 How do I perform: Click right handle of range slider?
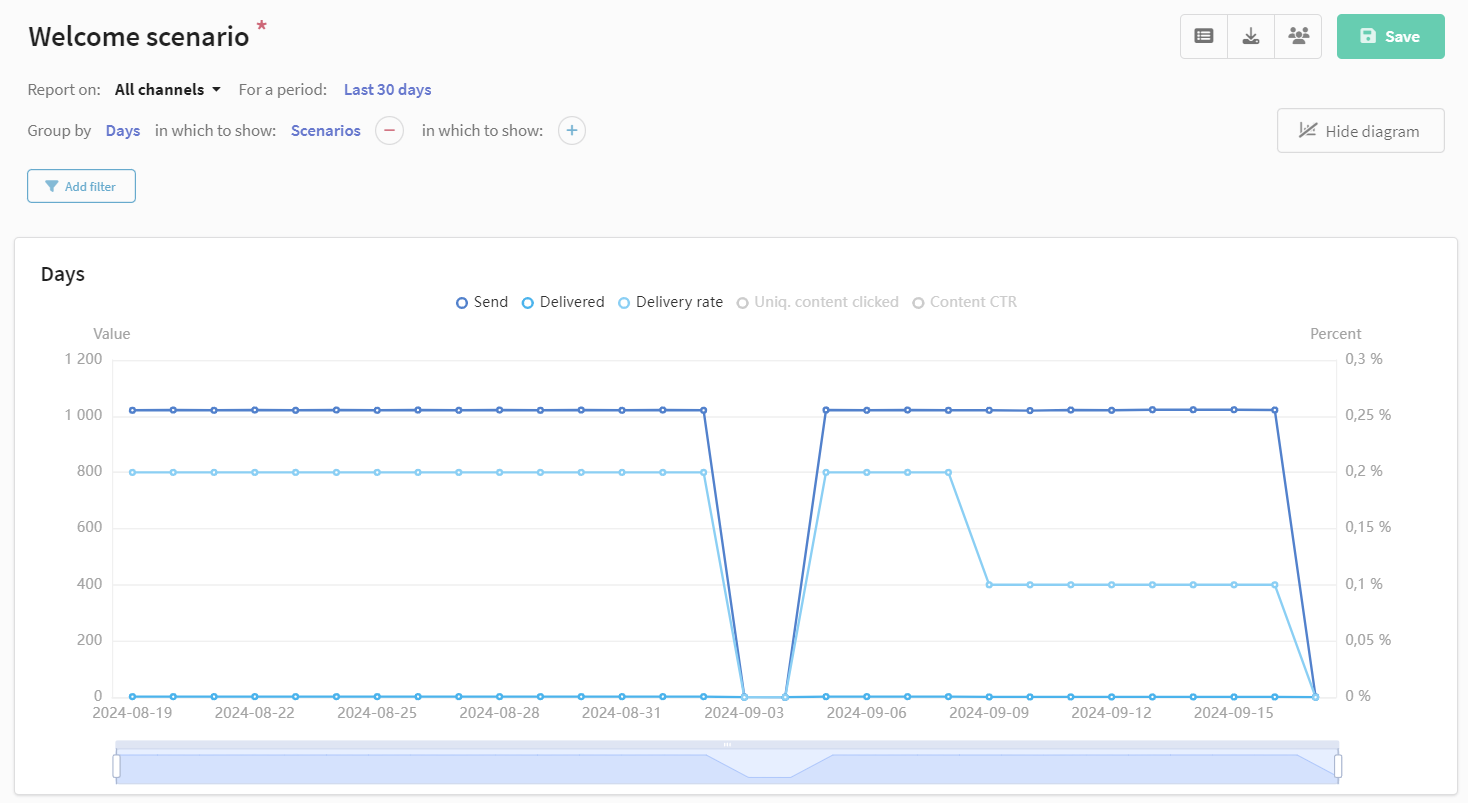(x=1338, y=766)
